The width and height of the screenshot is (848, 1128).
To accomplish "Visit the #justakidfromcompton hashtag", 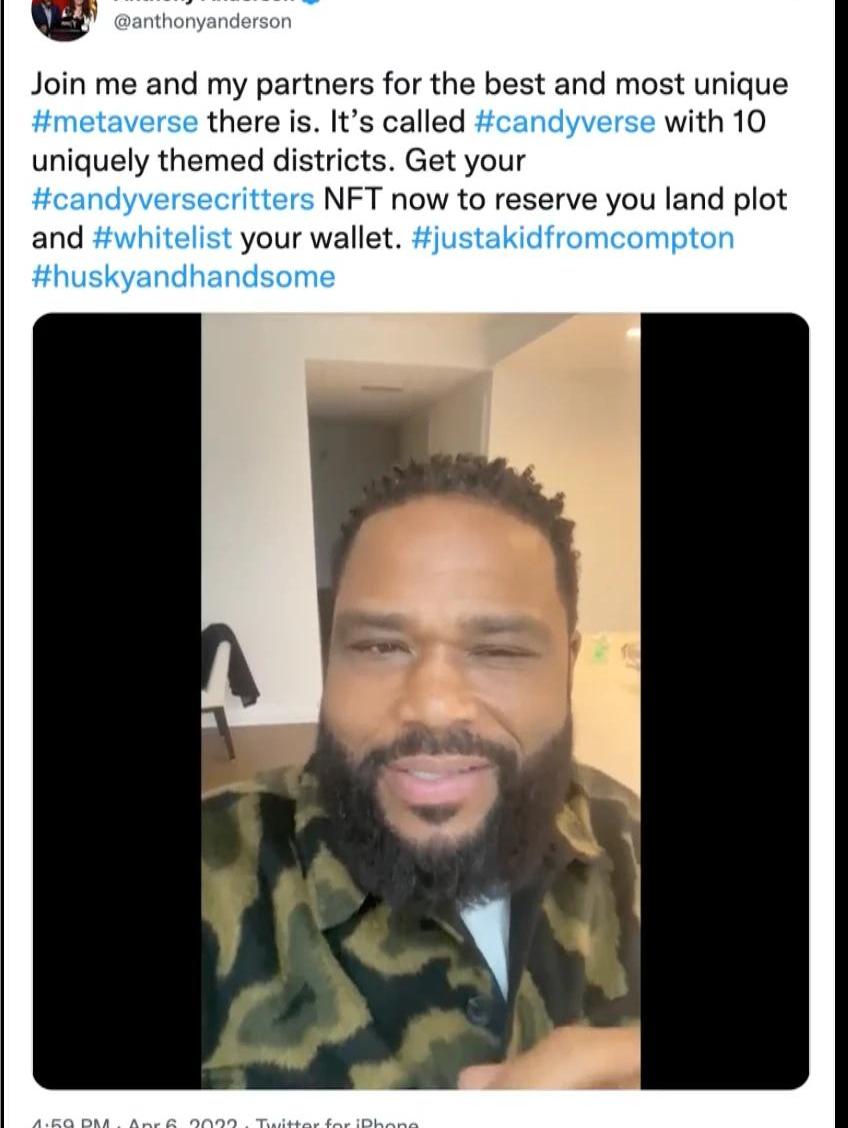I will [573, 238].
